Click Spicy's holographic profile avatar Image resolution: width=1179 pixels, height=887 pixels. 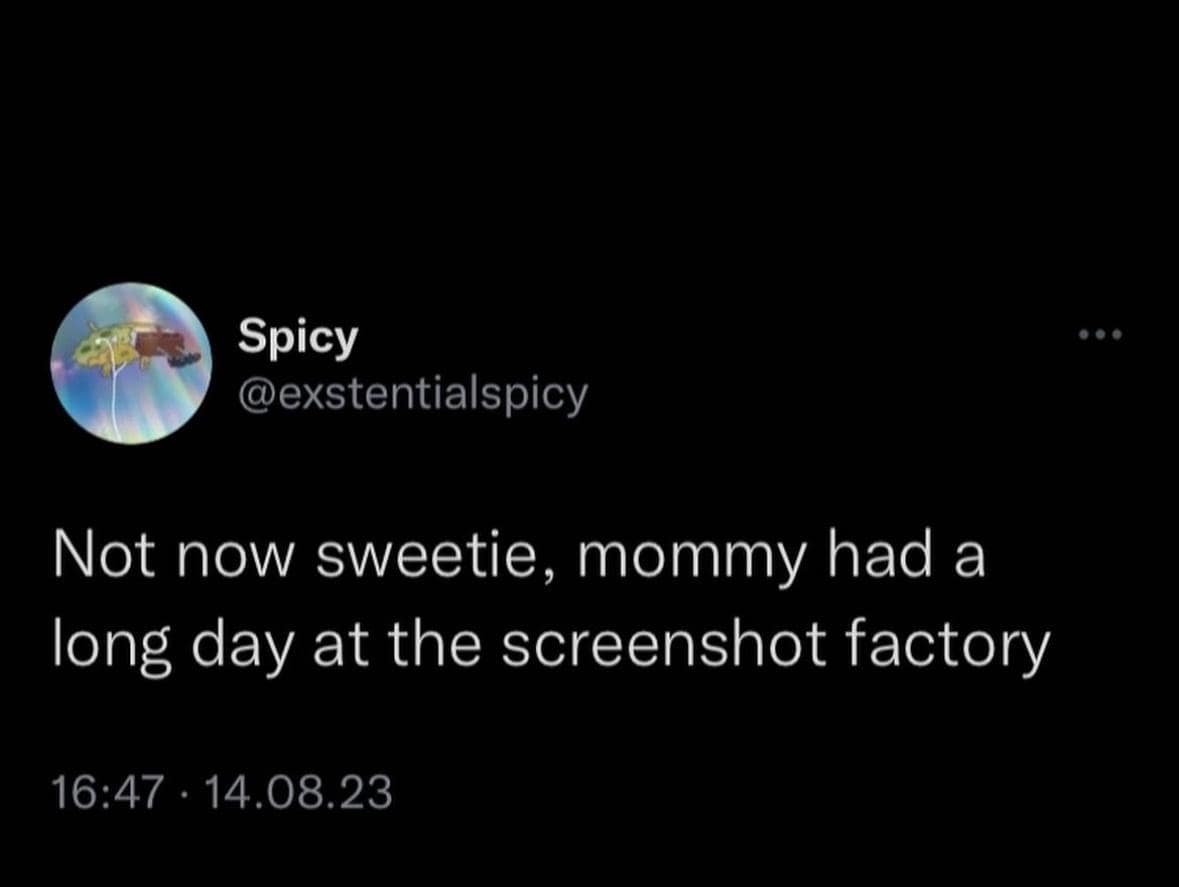tap(131, 363)
